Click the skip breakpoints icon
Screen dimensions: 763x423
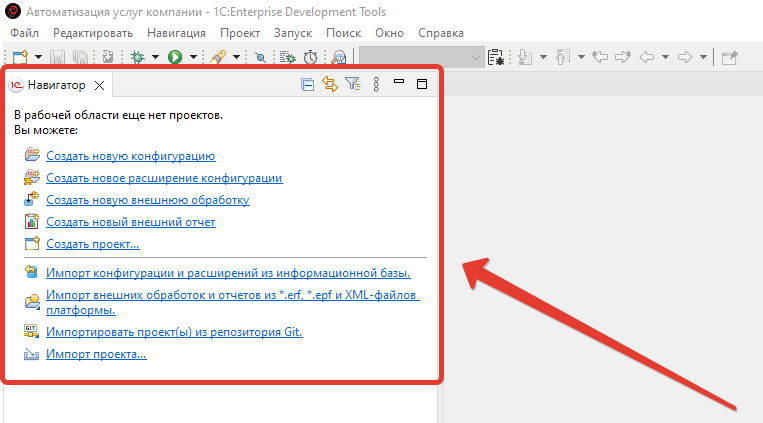coord(260,57)
